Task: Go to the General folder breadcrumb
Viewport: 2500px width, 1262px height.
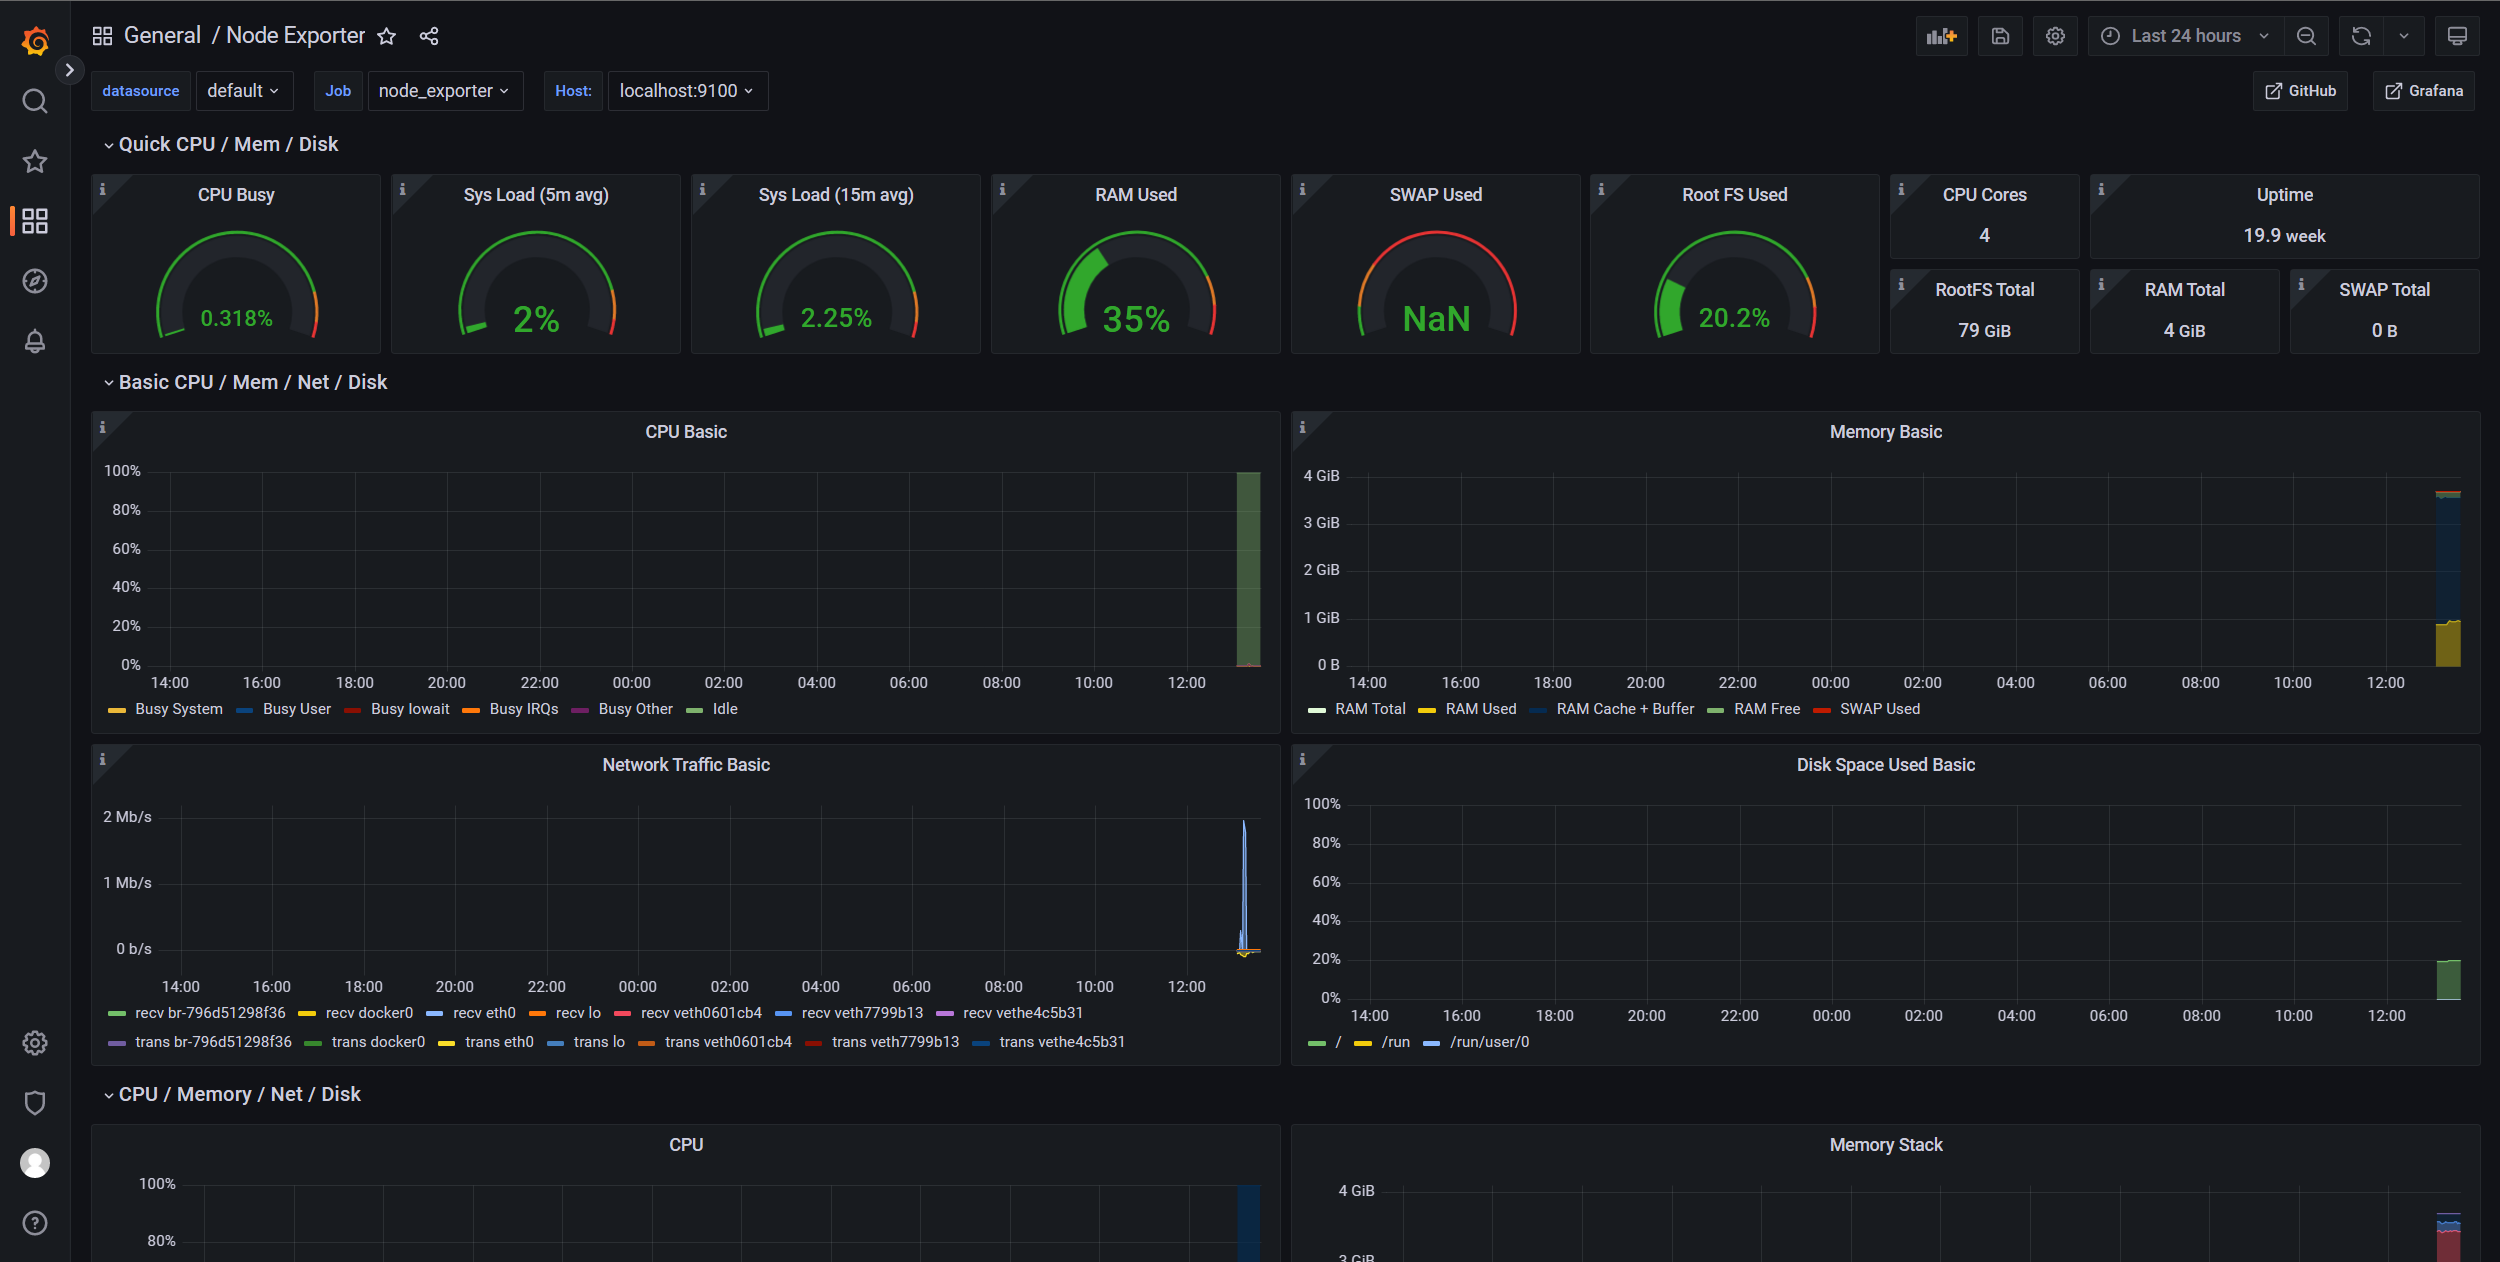Action: tap(162, 36)
